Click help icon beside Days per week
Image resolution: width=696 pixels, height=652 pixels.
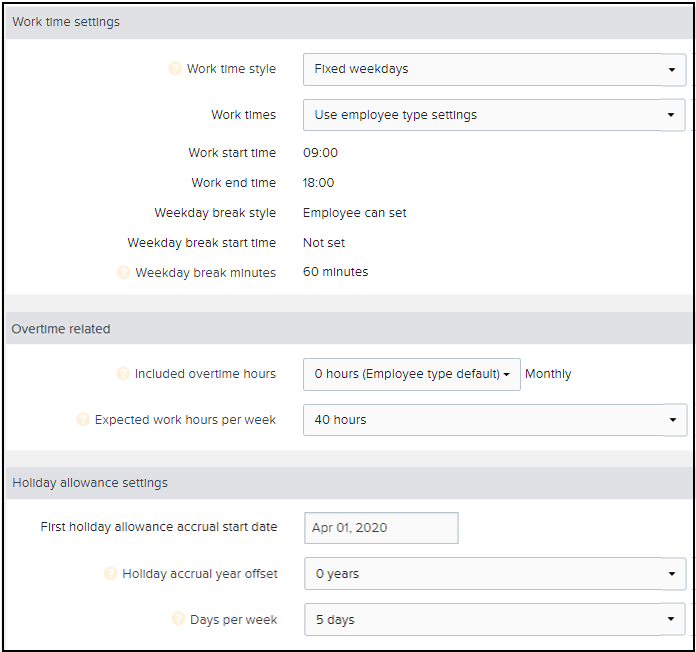click(x=178, y=618)
